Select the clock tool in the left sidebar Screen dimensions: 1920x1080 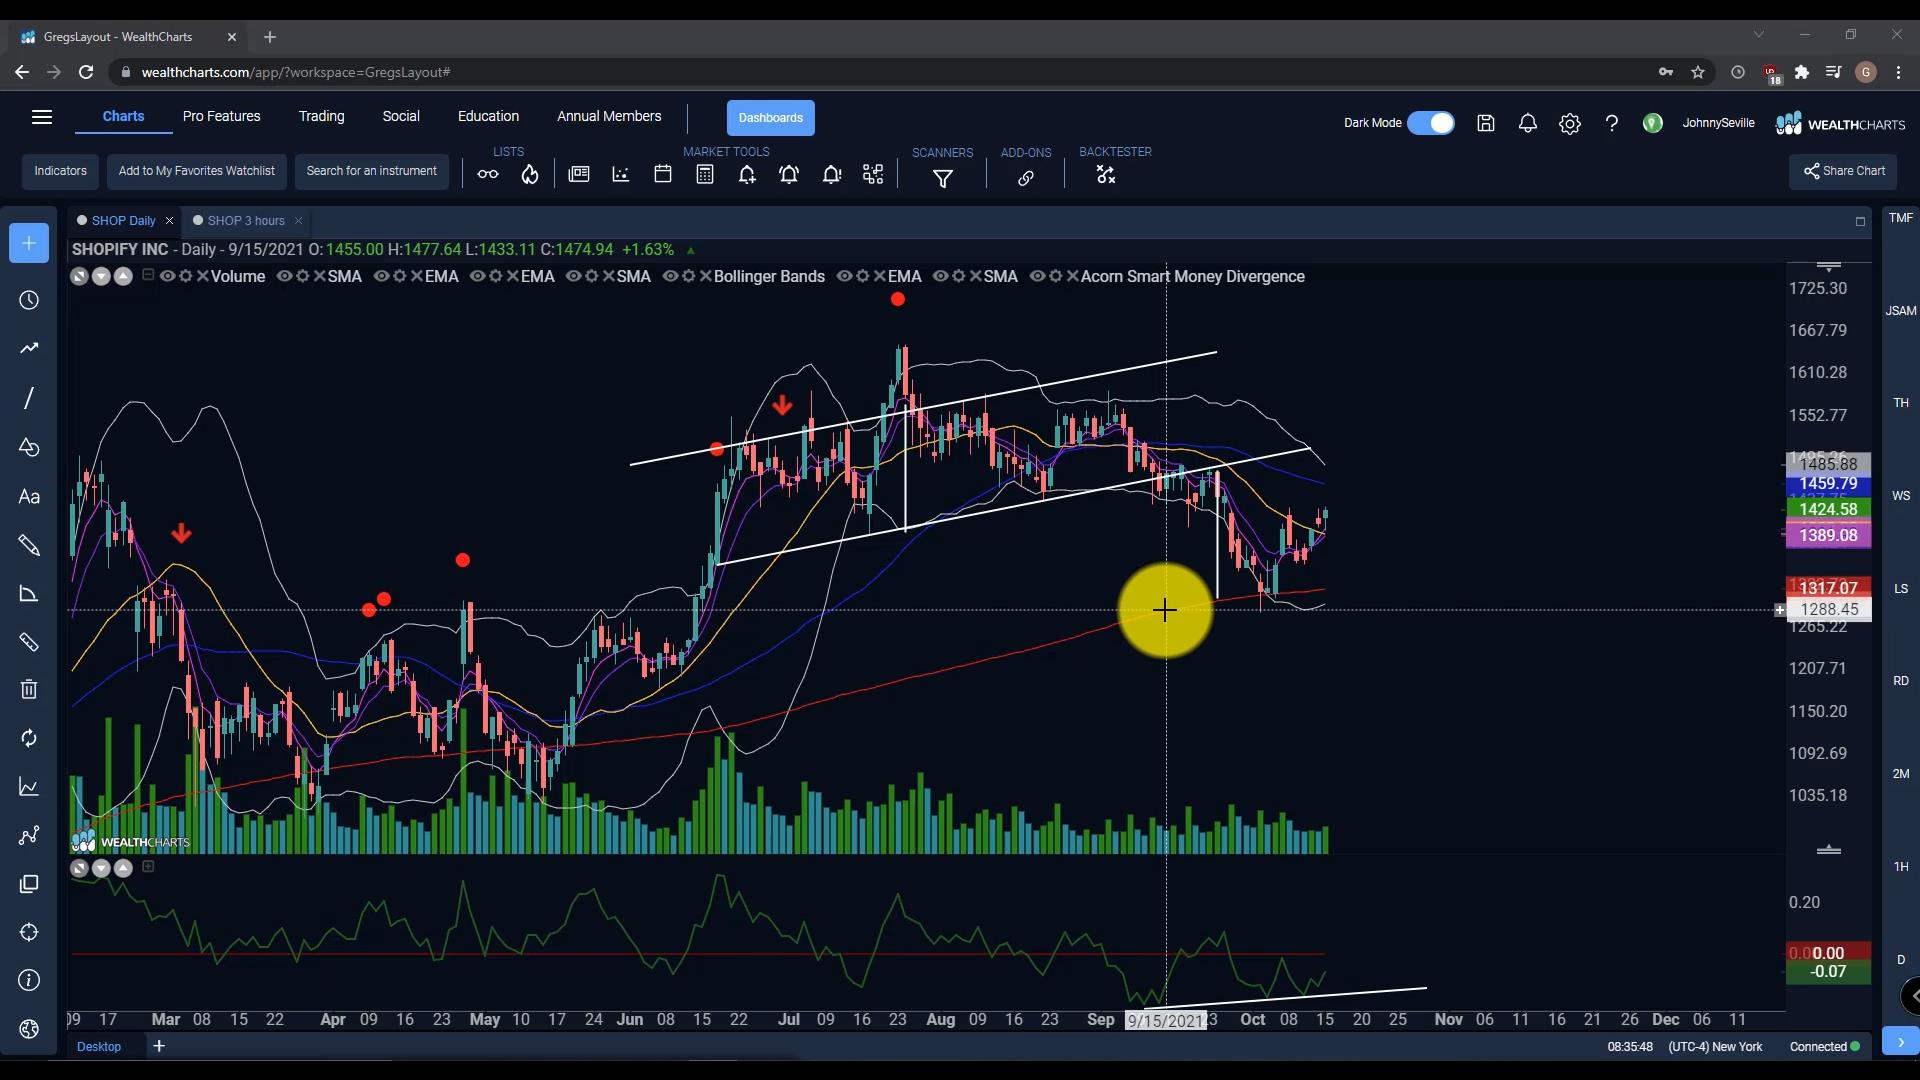tap(29, 300)
